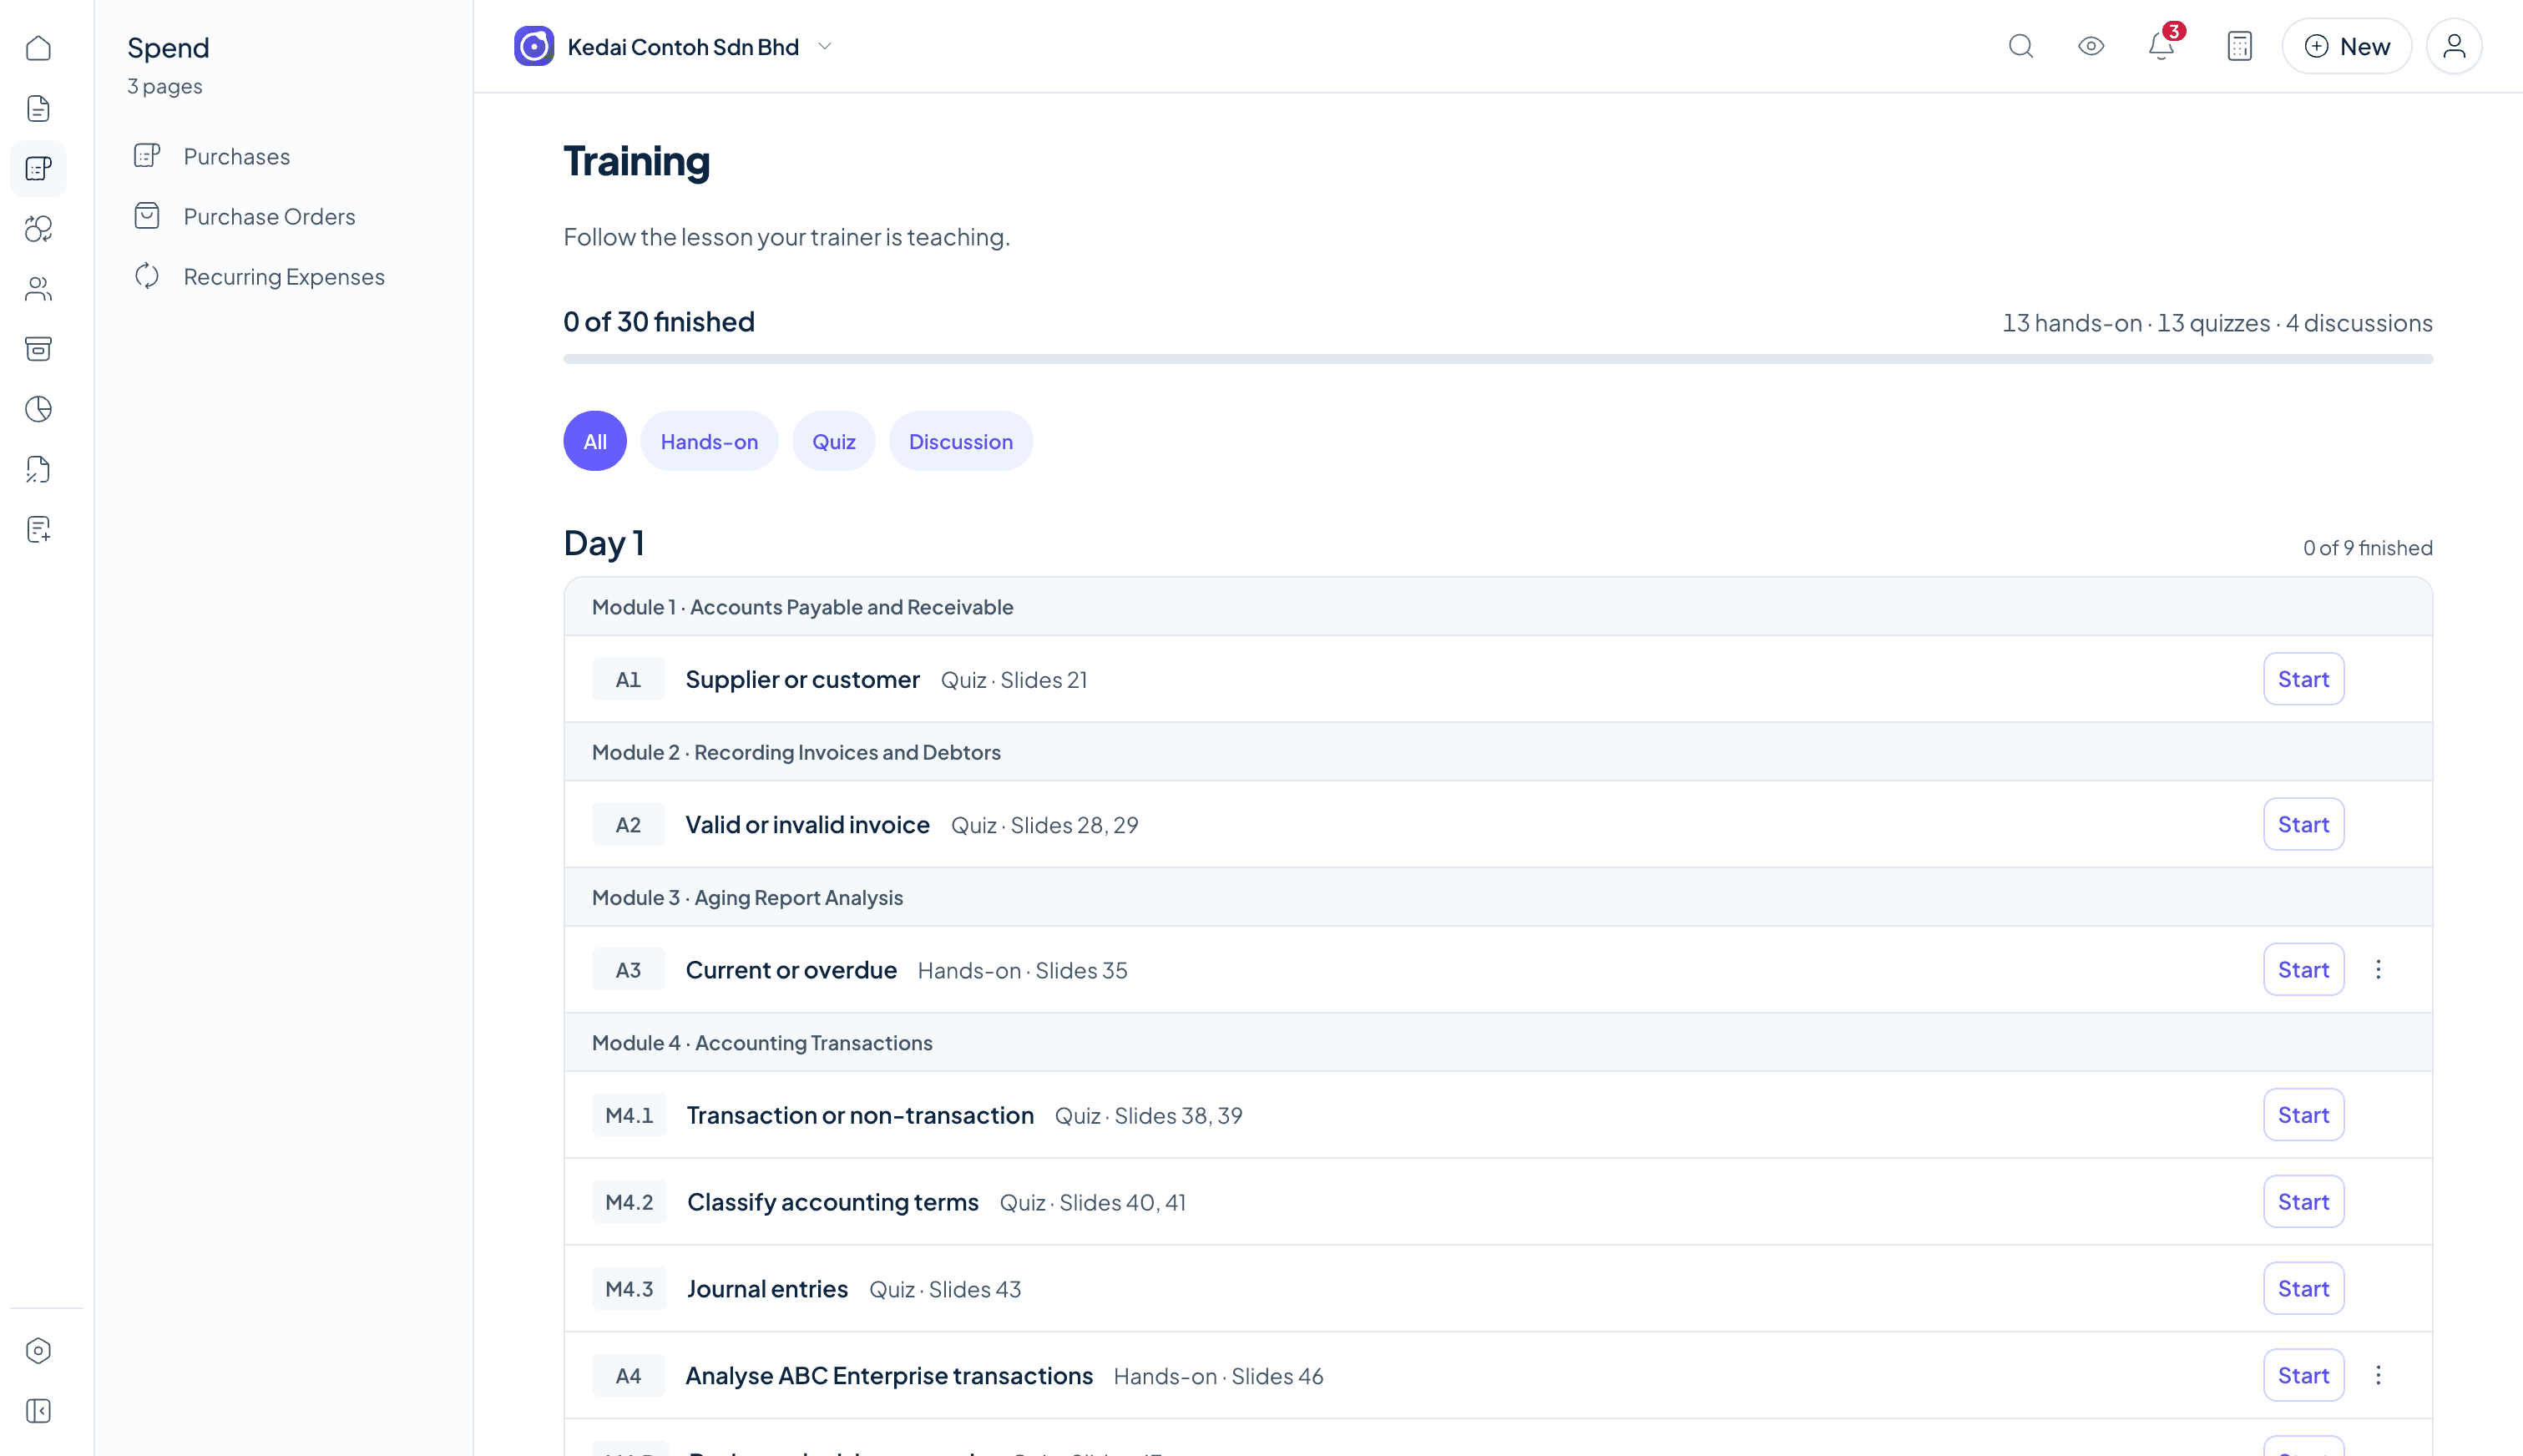Open the notifications bell with 3 badge

[x=2162, y=46]
